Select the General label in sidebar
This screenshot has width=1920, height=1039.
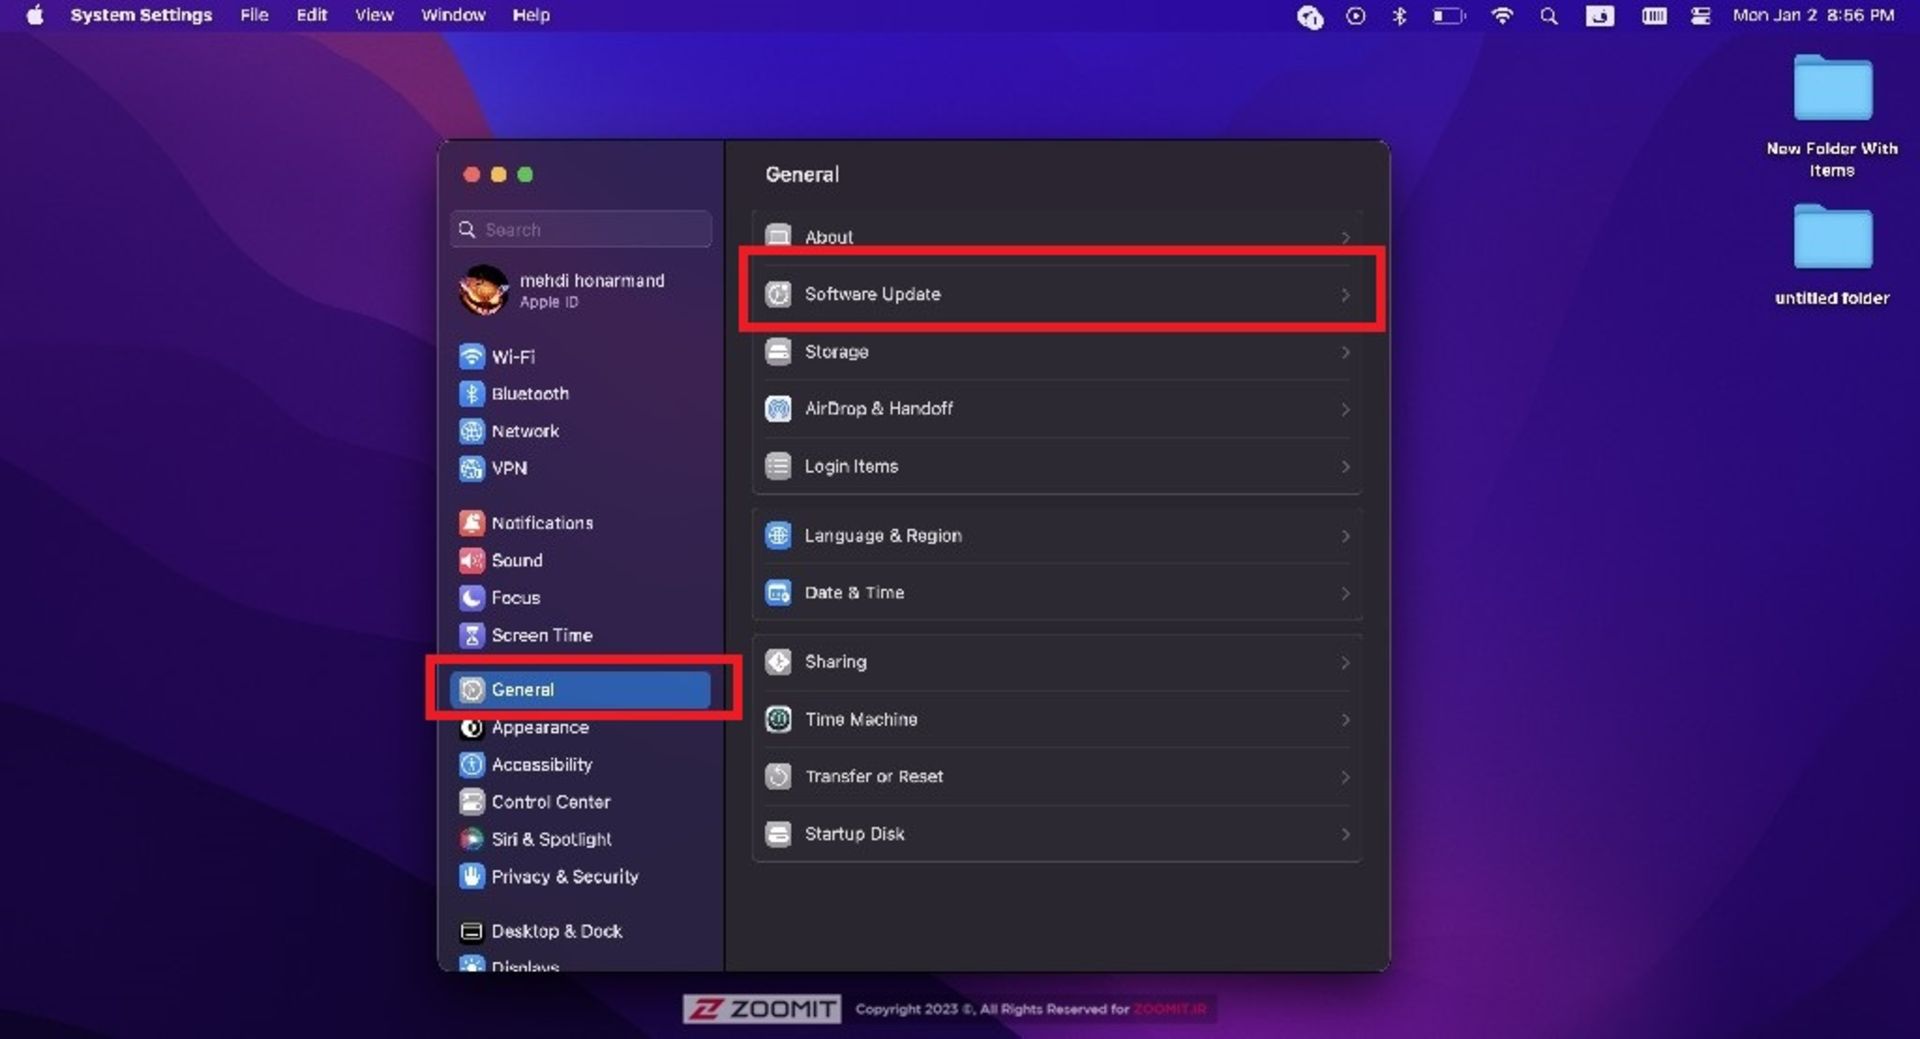(522, 690)
